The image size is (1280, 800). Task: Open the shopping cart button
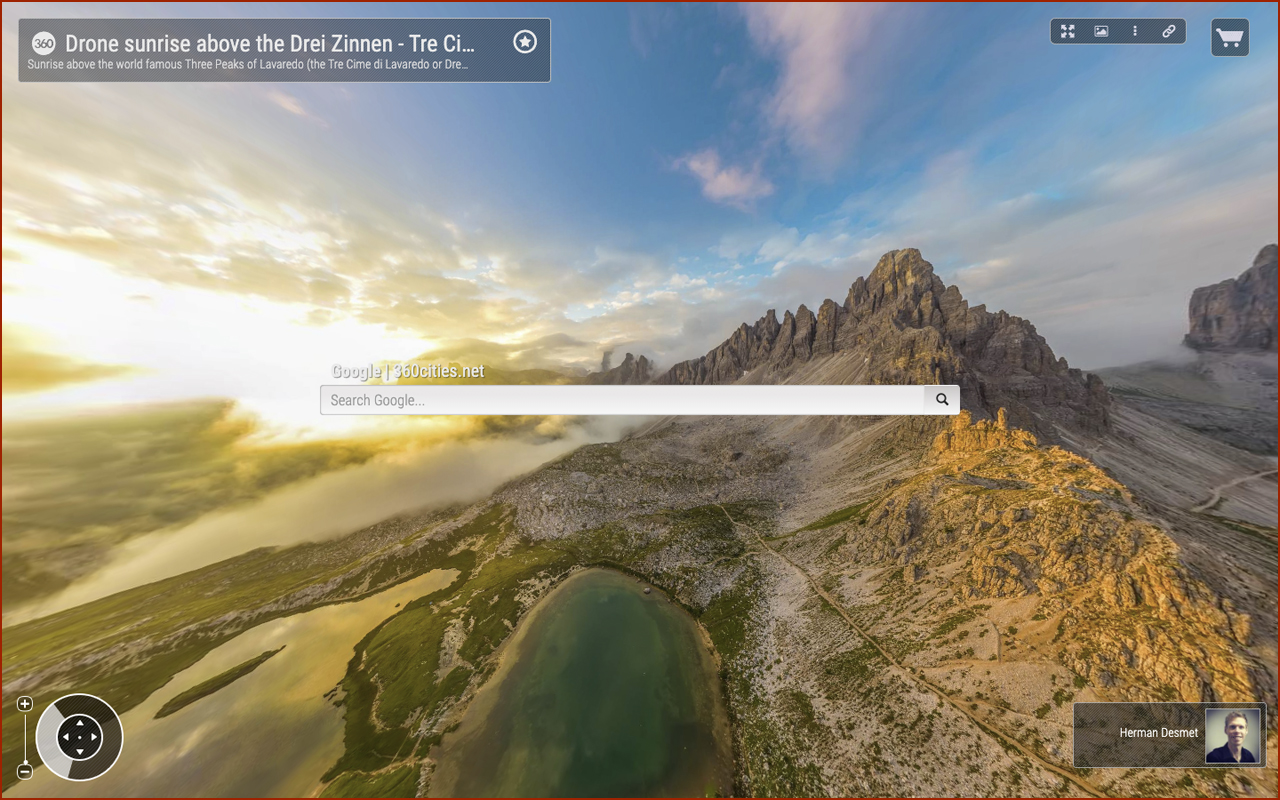tap(1230, 38)
